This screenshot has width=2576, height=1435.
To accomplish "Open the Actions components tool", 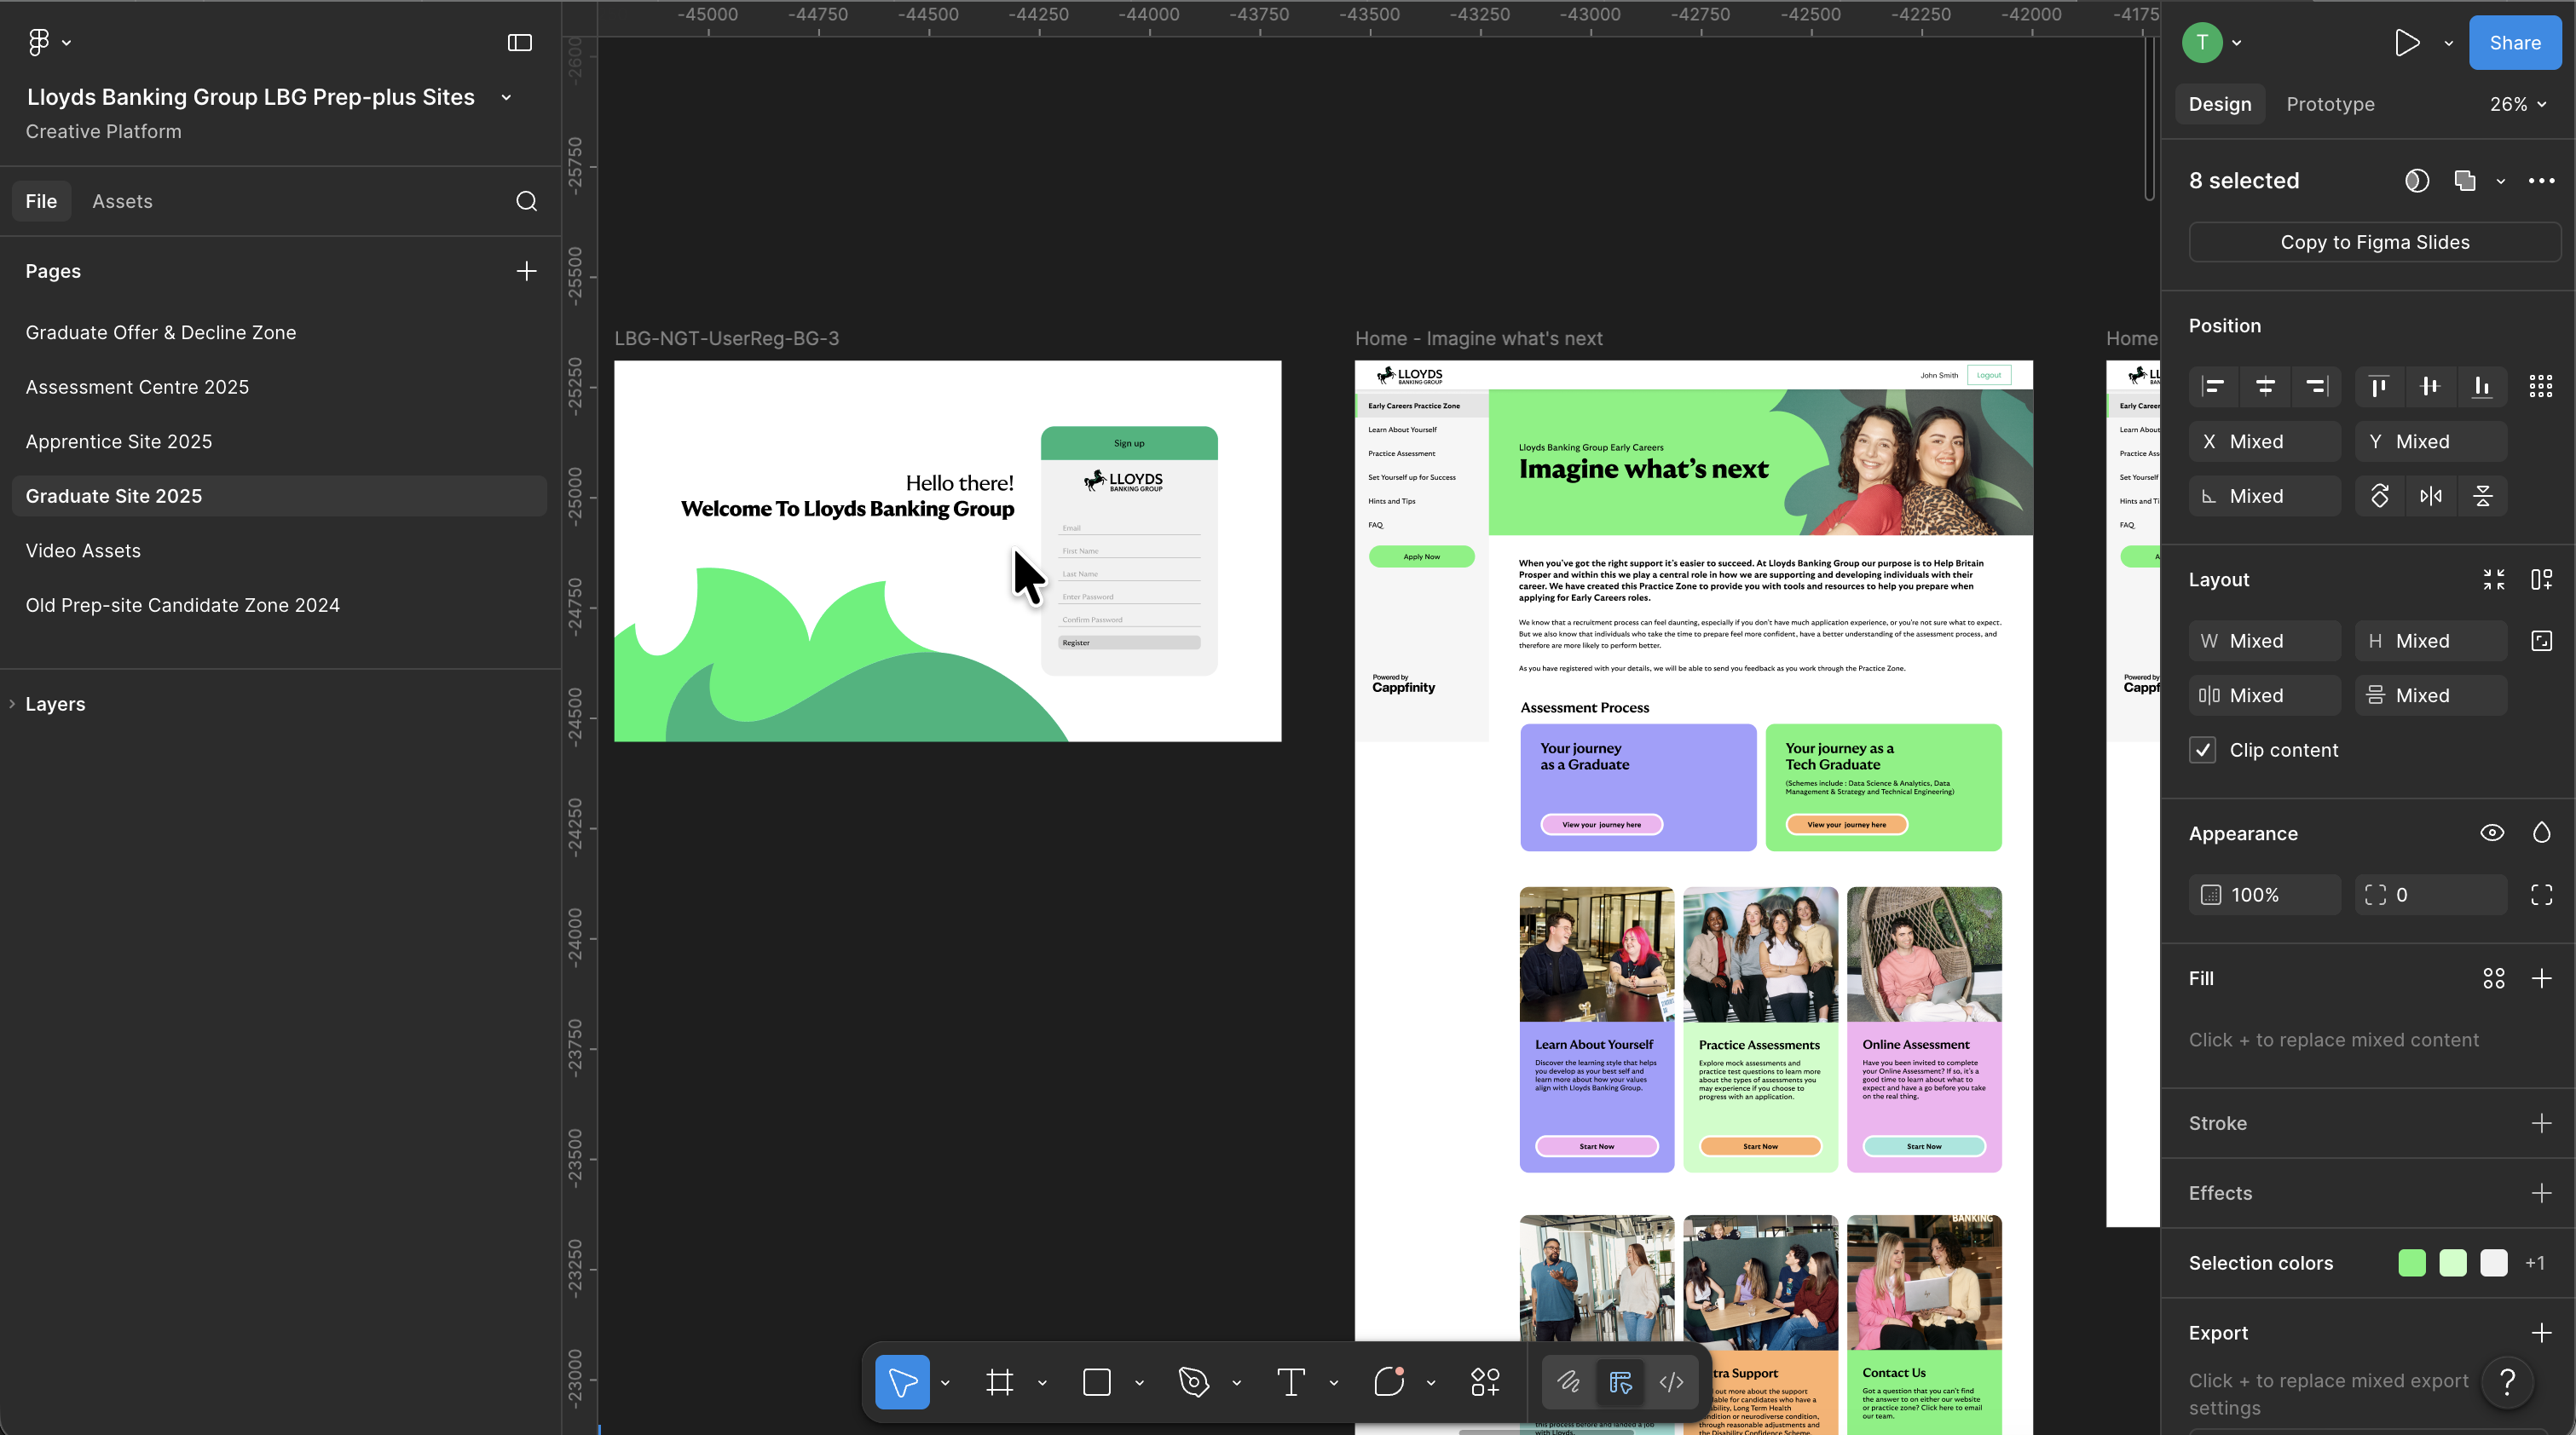I will point(1486,1382).
